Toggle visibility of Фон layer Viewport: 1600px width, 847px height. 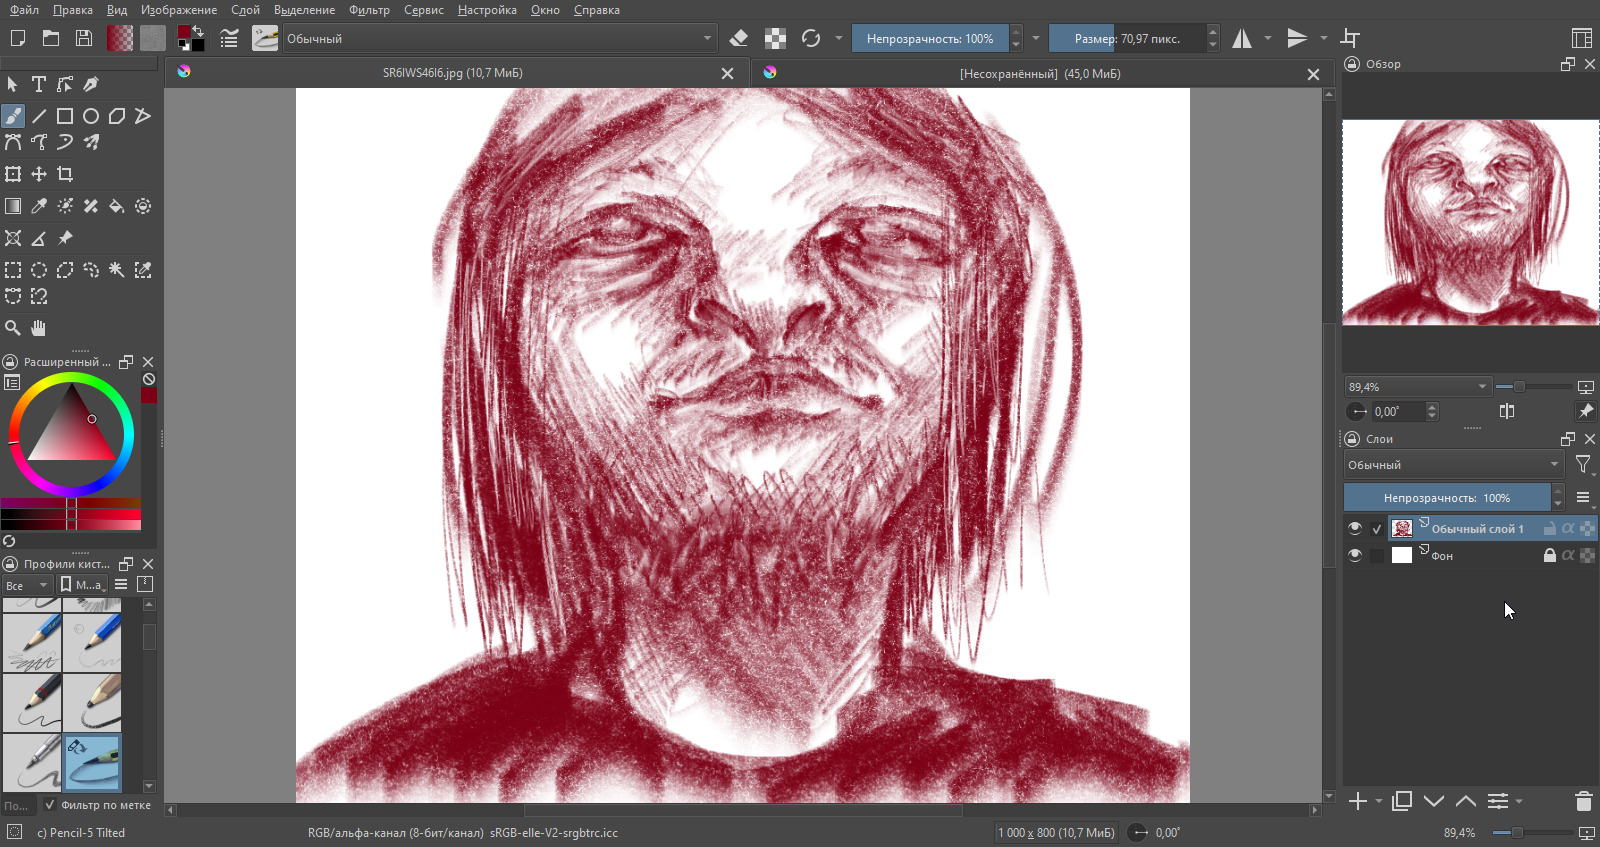(1355, 556)
